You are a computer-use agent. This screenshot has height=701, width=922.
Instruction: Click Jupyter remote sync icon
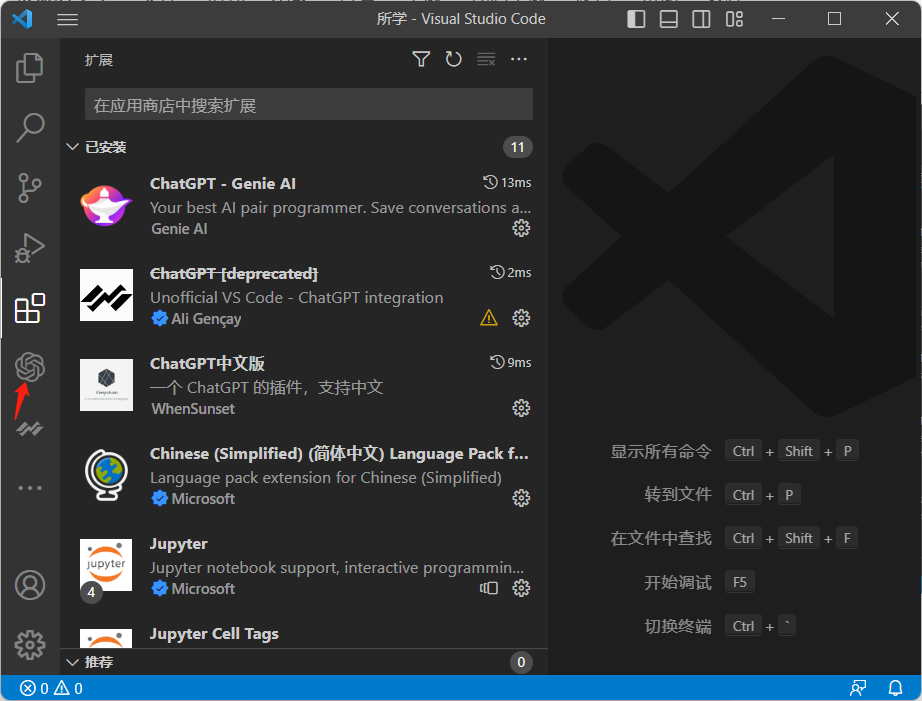tap(489, 588)
